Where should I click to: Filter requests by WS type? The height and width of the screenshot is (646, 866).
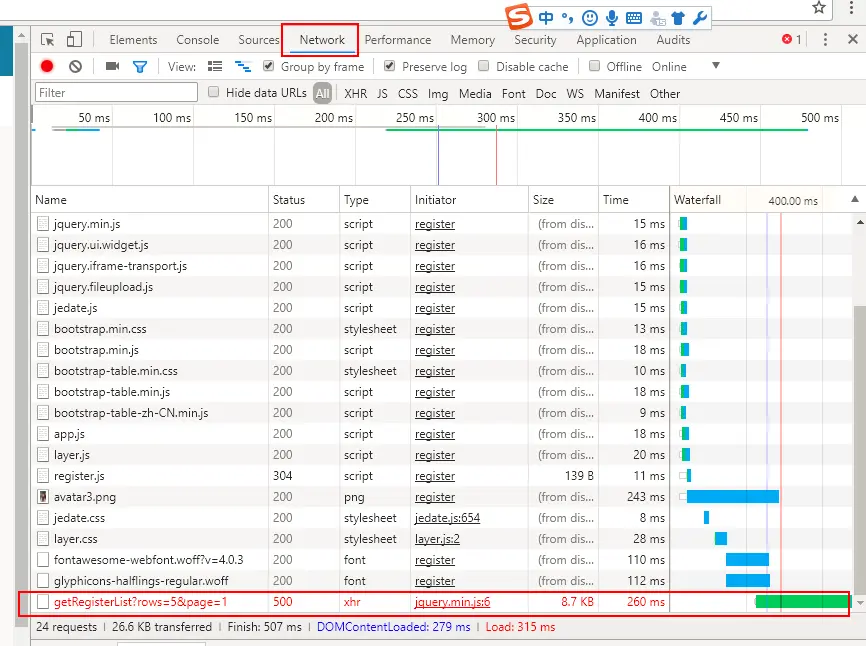pos(575,93)
